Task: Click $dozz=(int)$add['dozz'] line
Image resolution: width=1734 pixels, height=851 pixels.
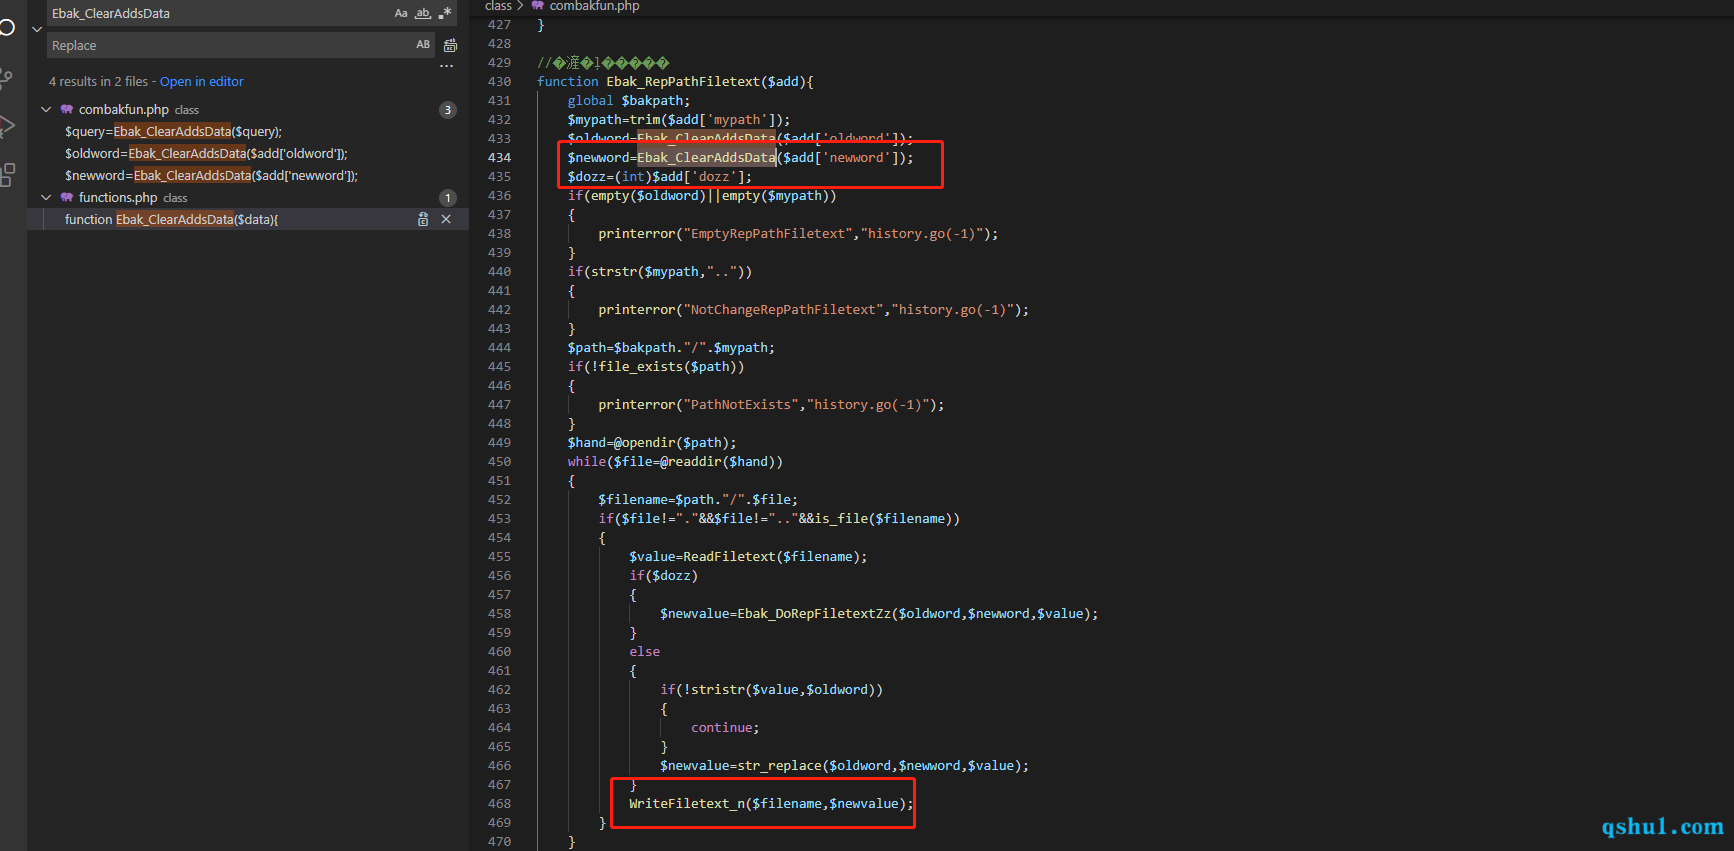Action: click(x=660, y=177)
